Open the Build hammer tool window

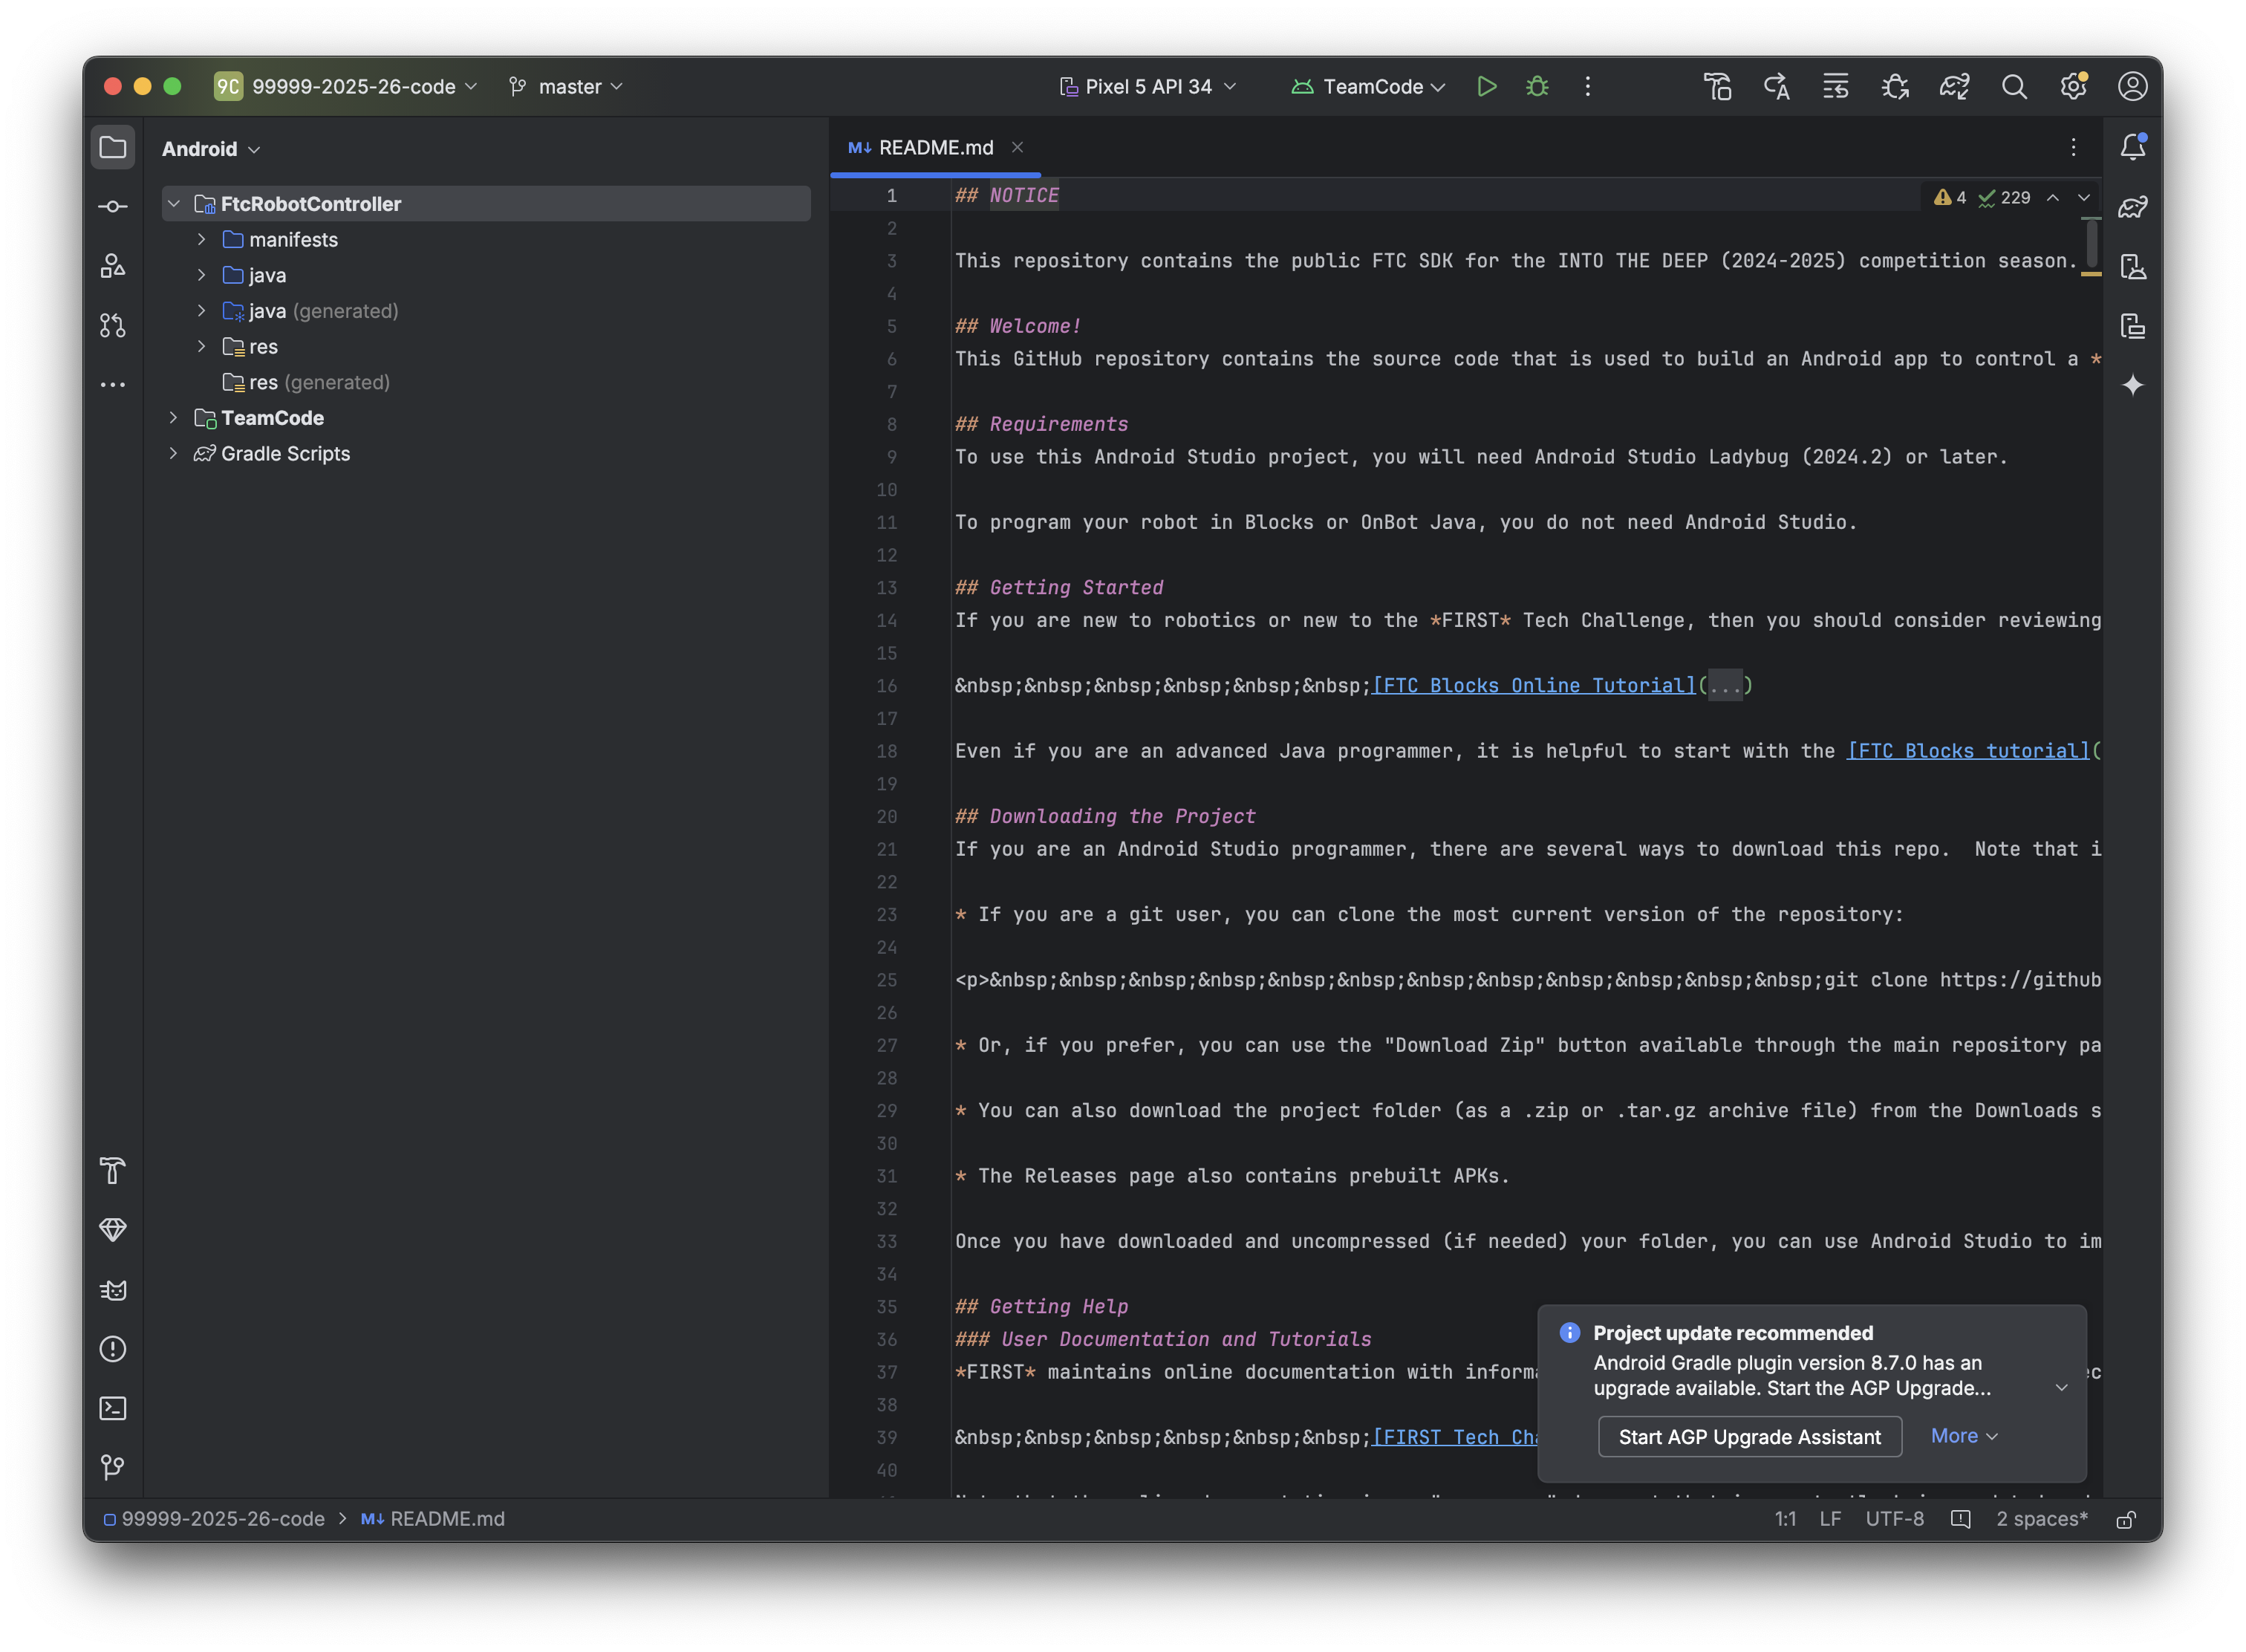pyautogui.click(x=113, y=1170)
